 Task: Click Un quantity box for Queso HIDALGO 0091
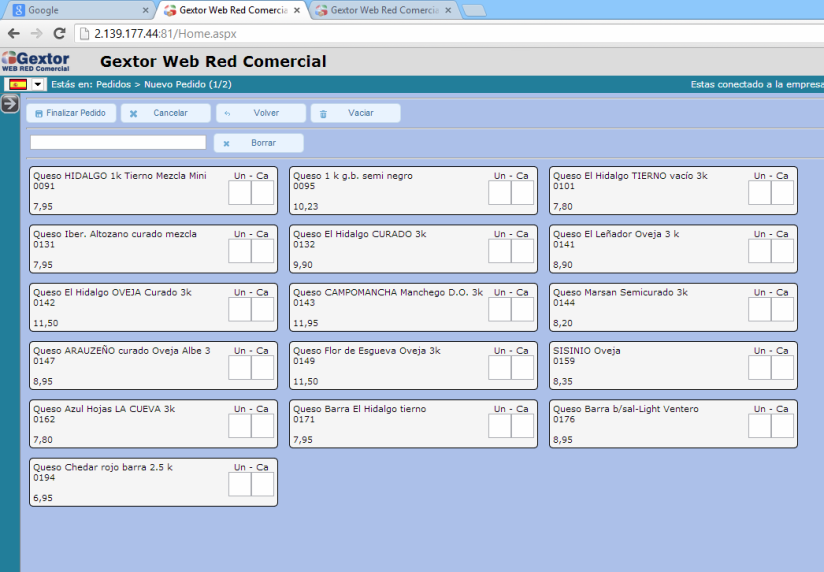239,193
